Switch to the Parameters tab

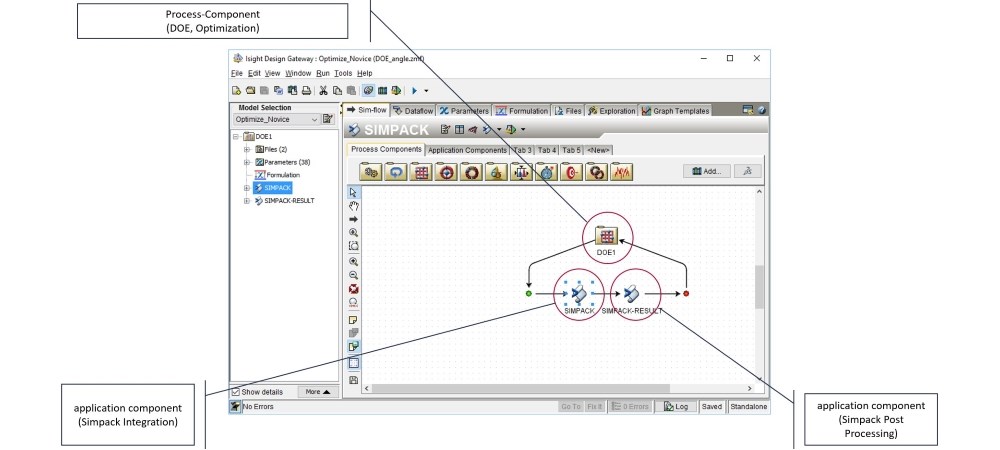click(x=464, y=110)
